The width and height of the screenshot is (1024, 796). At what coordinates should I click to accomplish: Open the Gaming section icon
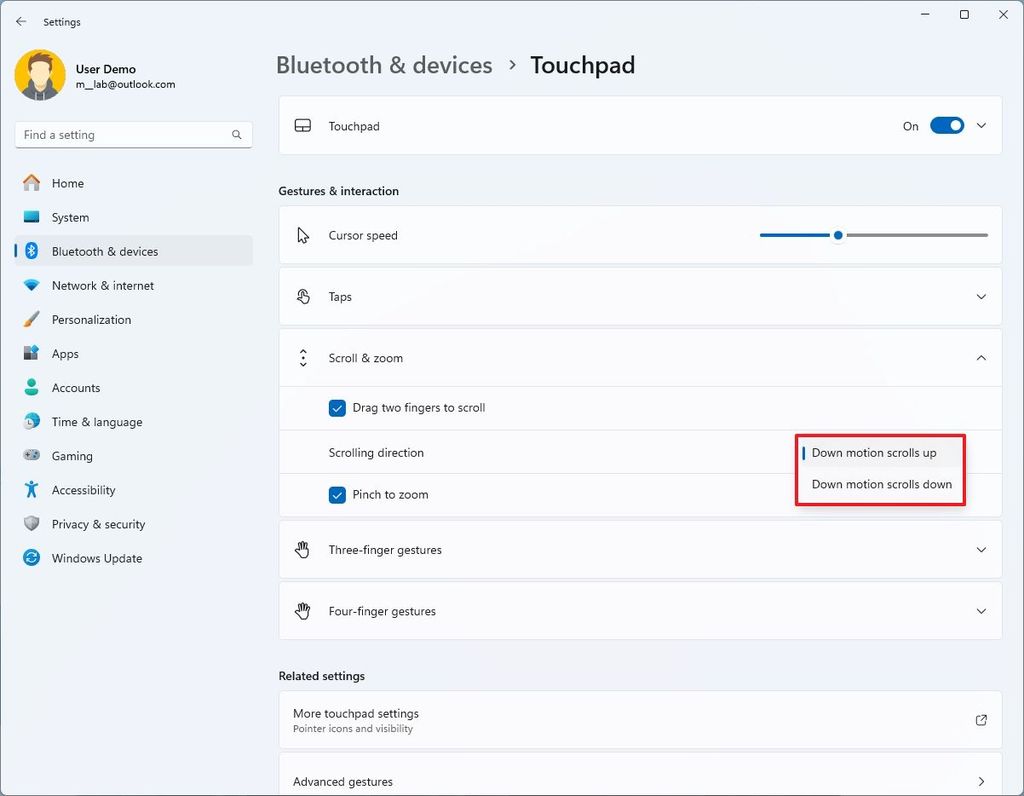[31, 456]
